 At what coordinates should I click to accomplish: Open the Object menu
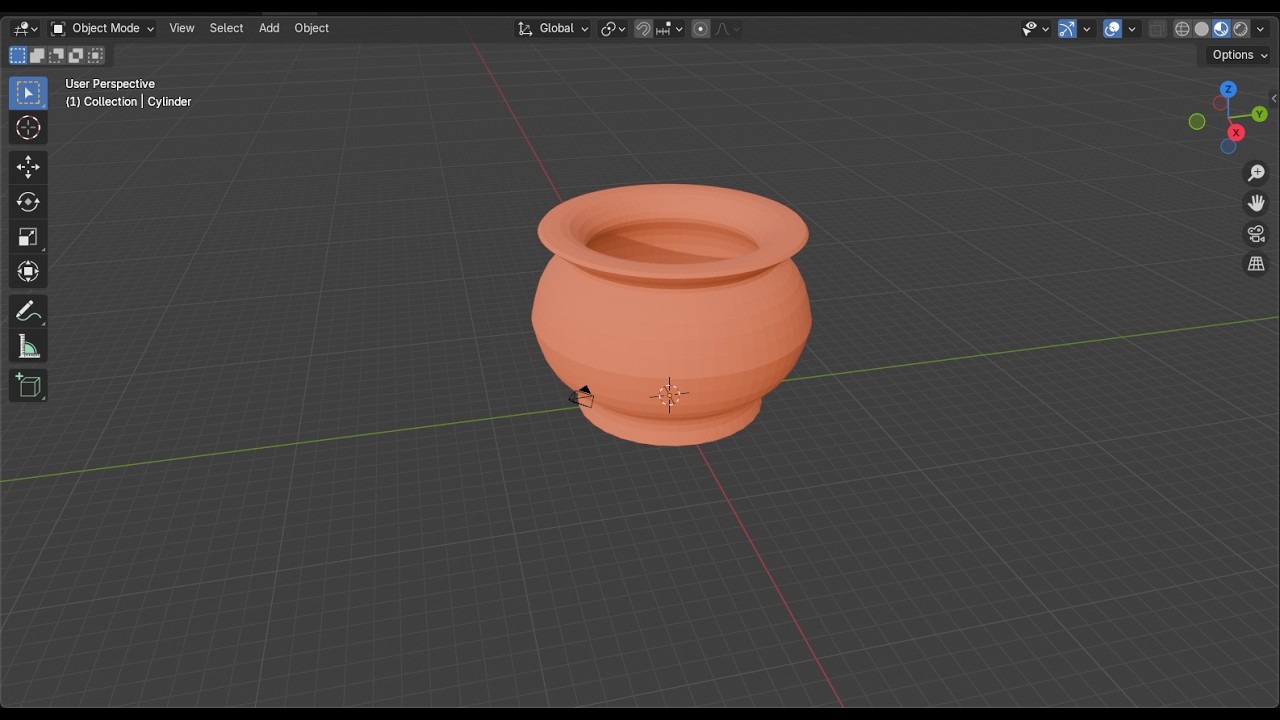click(312, 28)
